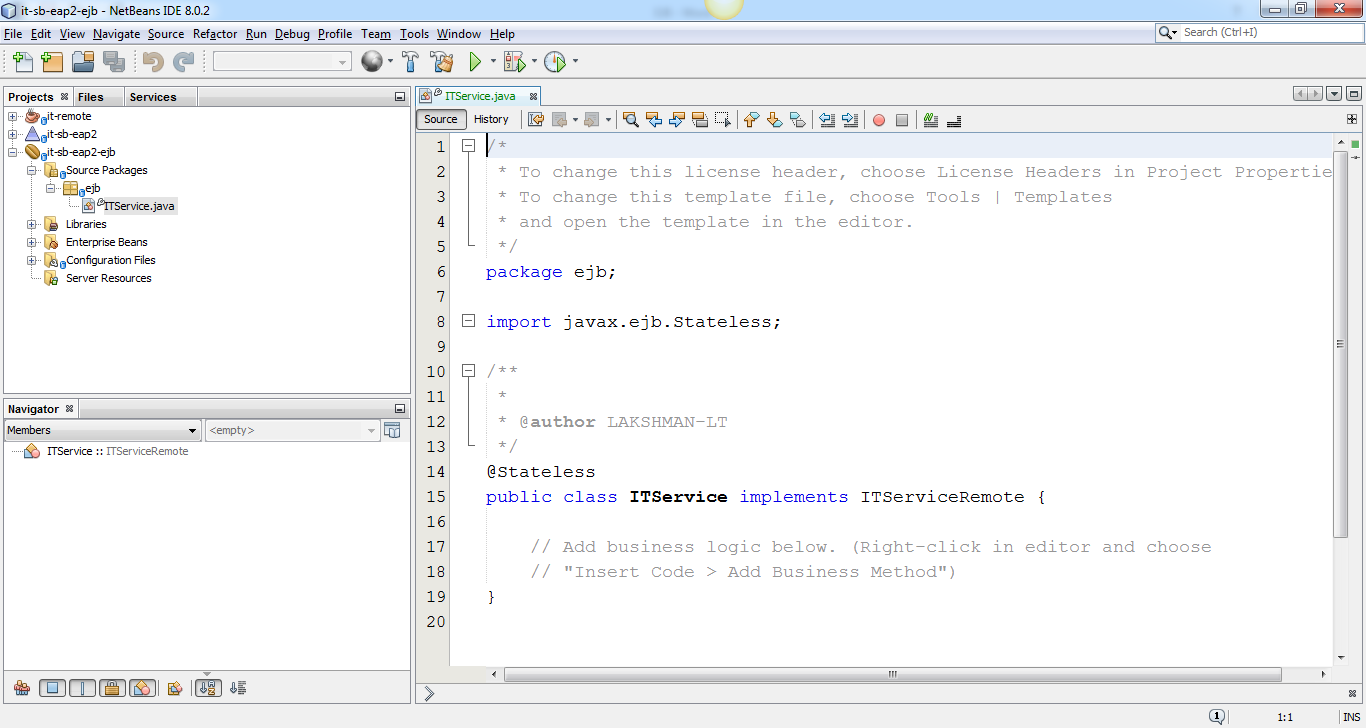1366x728 pixels.
Task: Build project with the hammer icon
Action: [x=410, y=62]
